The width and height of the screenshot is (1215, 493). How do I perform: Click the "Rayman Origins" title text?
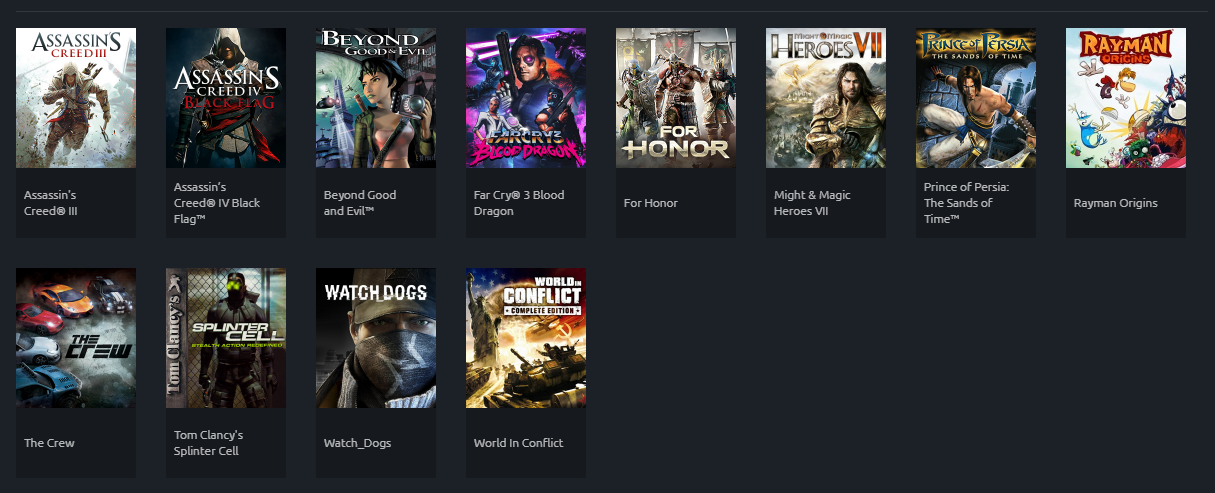click(x=1116, y=203)
